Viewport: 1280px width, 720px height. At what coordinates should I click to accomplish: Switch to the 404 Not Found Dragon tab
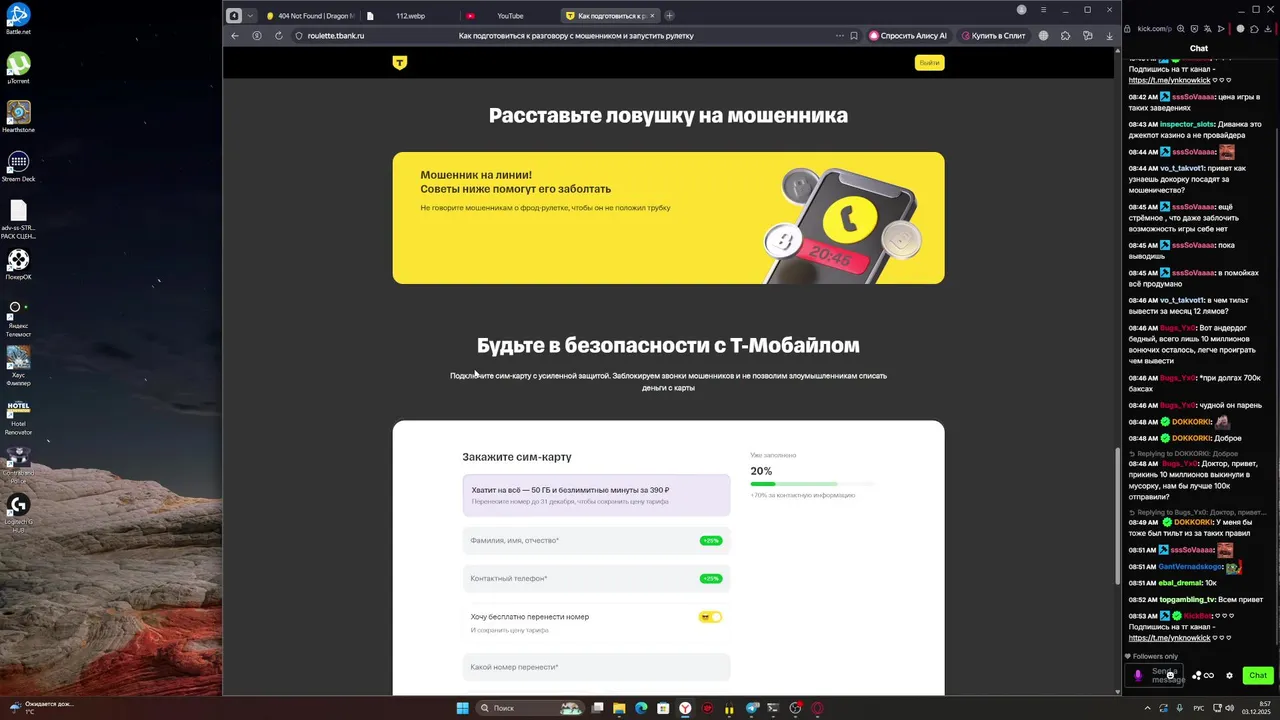click(x=310, y=15)
